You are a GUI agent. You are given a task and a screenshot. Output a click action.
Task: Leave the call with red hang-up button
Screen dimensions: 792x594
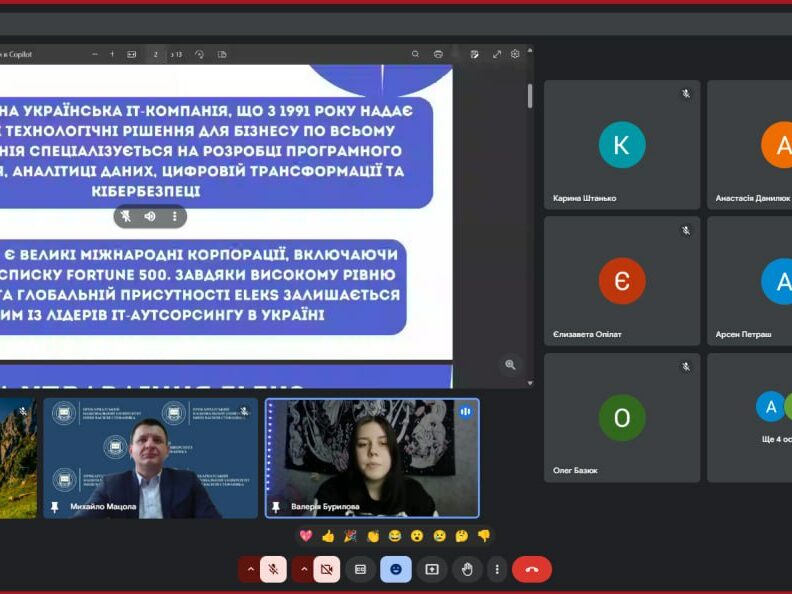(532, 569)
